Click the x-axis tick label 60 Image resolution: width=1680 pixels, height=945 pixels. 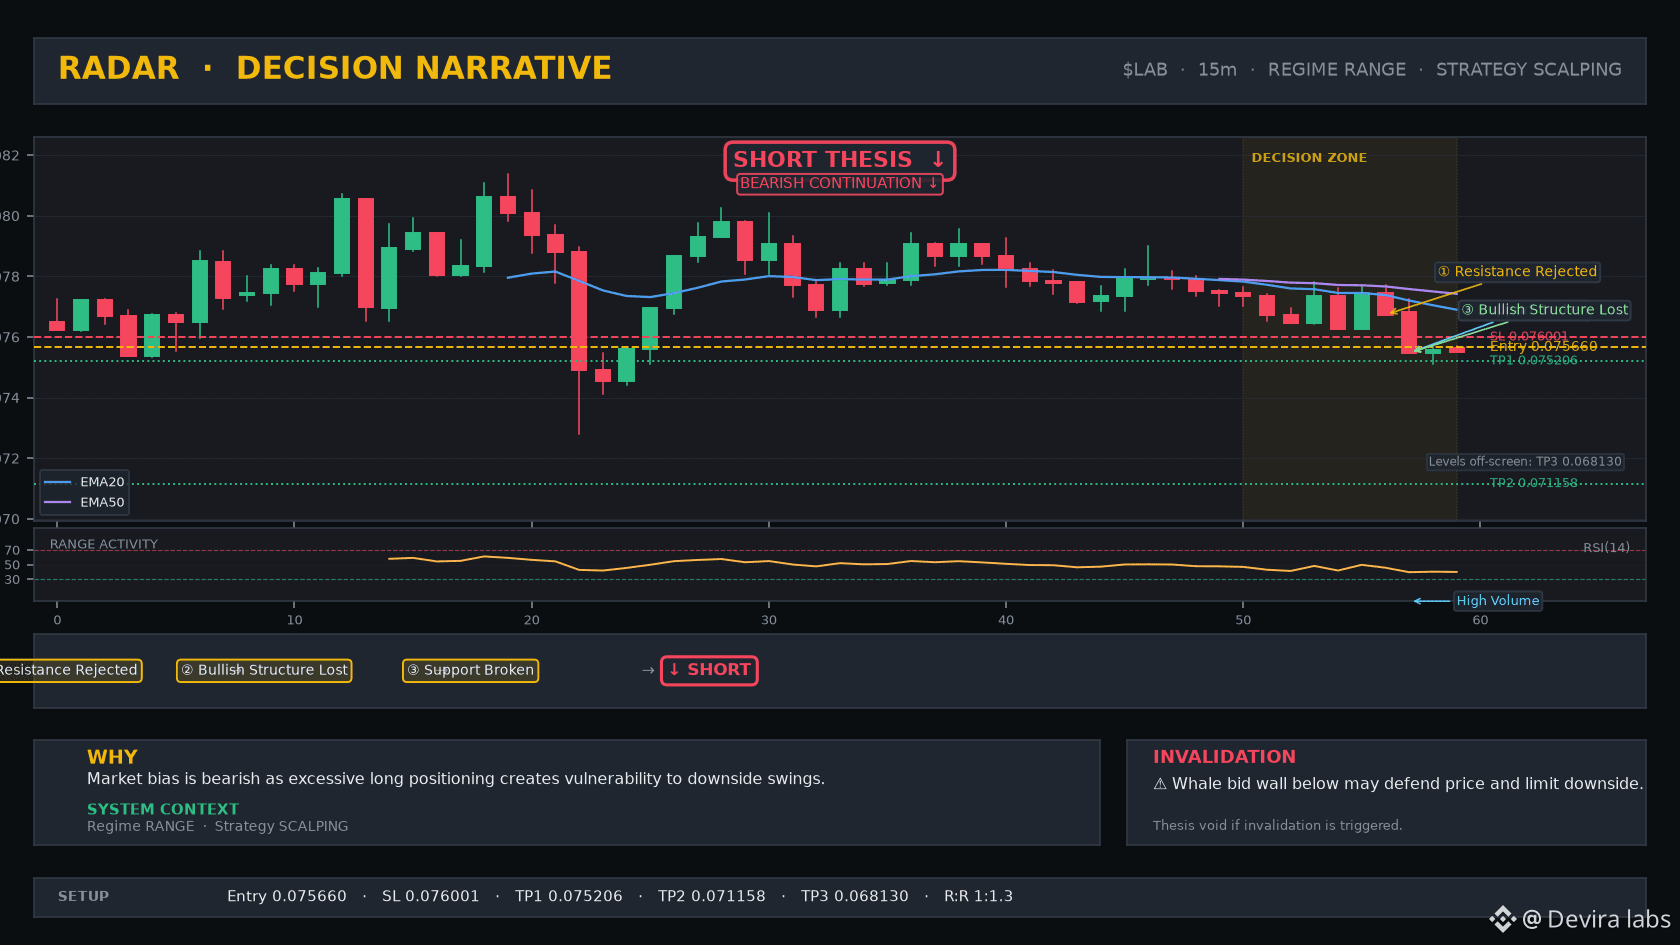(1480, 620)
